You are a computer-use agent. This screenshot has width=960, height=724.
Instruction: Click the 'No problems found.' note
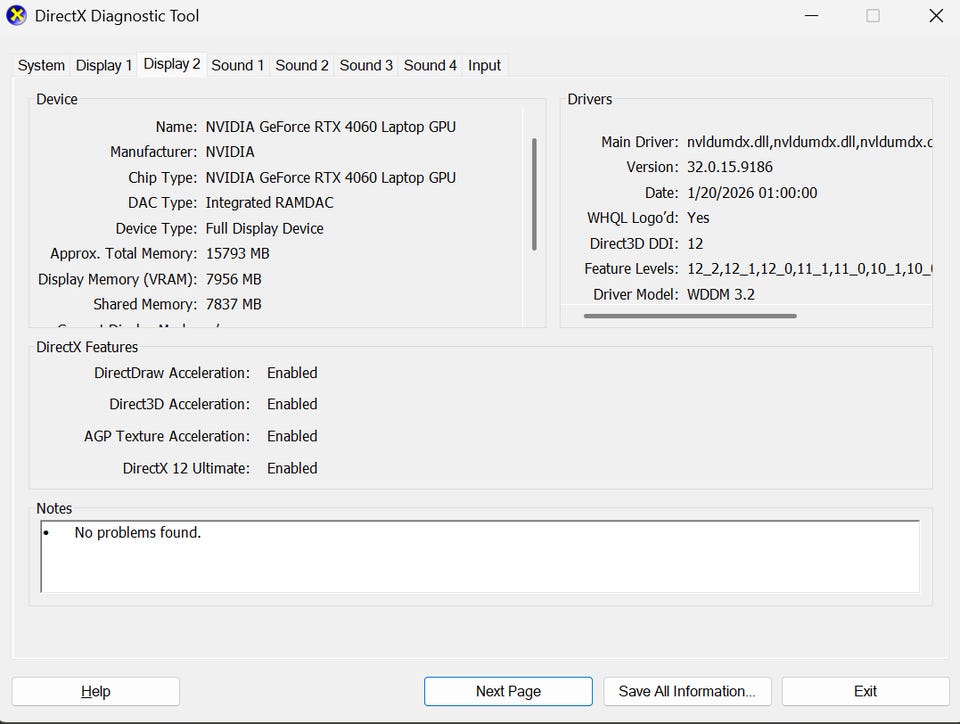click(x=138, y=532)
